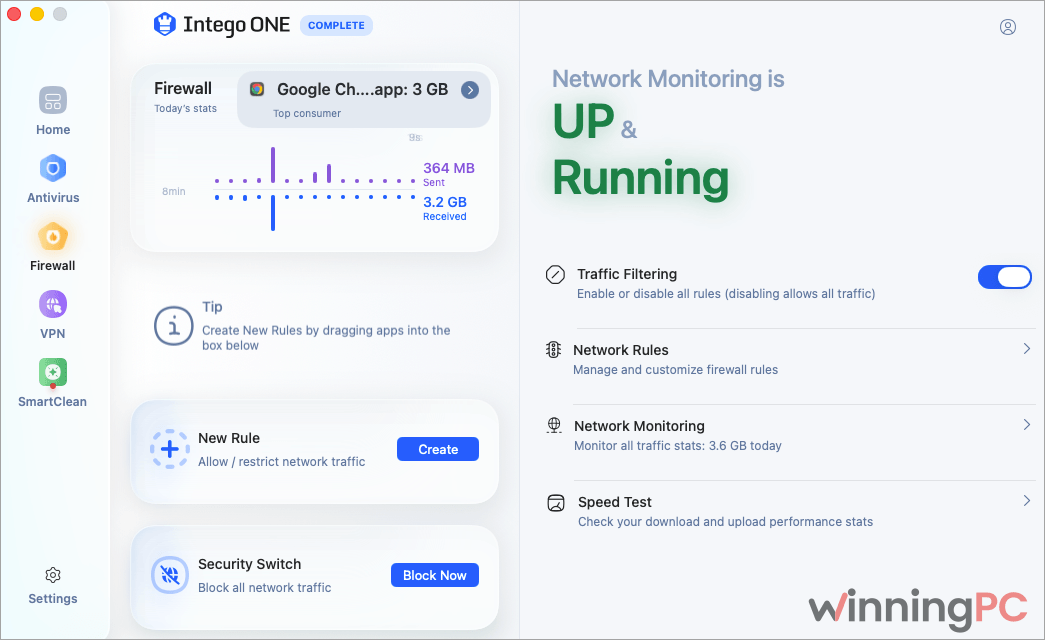This screenshot has height=640, width=1045.
Task: Close the window with red button
Action: click(x=14, y=14)
